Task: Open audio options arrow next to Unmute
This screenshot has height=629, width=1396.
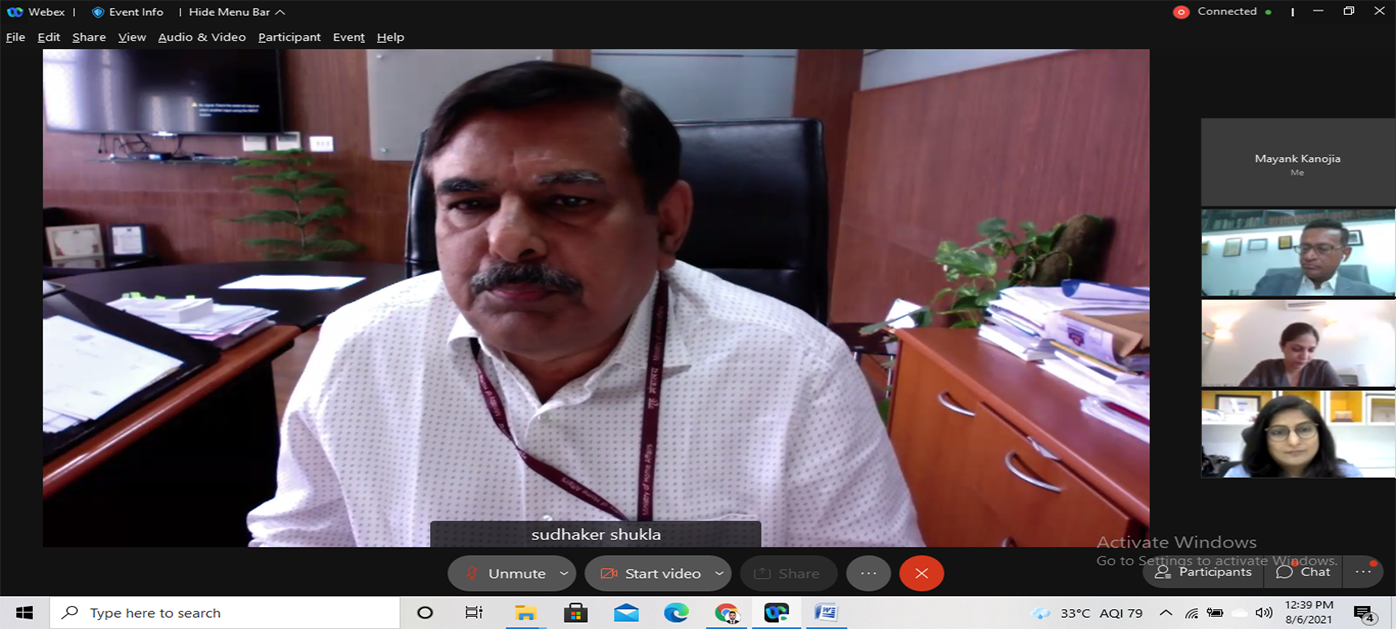Action: (x=564, y=573)
